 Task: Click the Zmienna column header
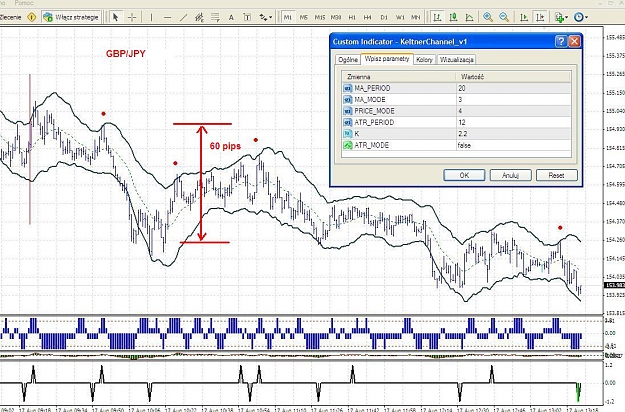click(399, 77)
